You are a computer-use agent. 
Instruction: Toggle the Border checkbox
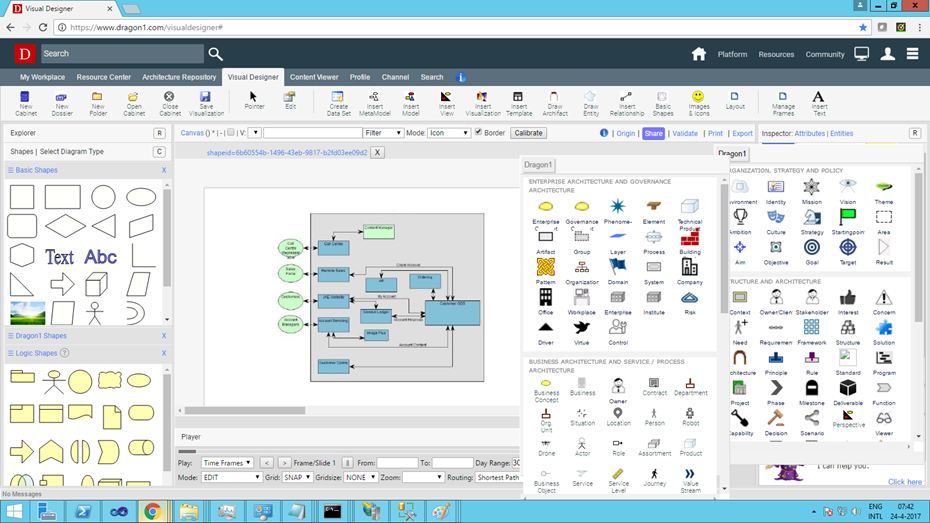(478, 132)
